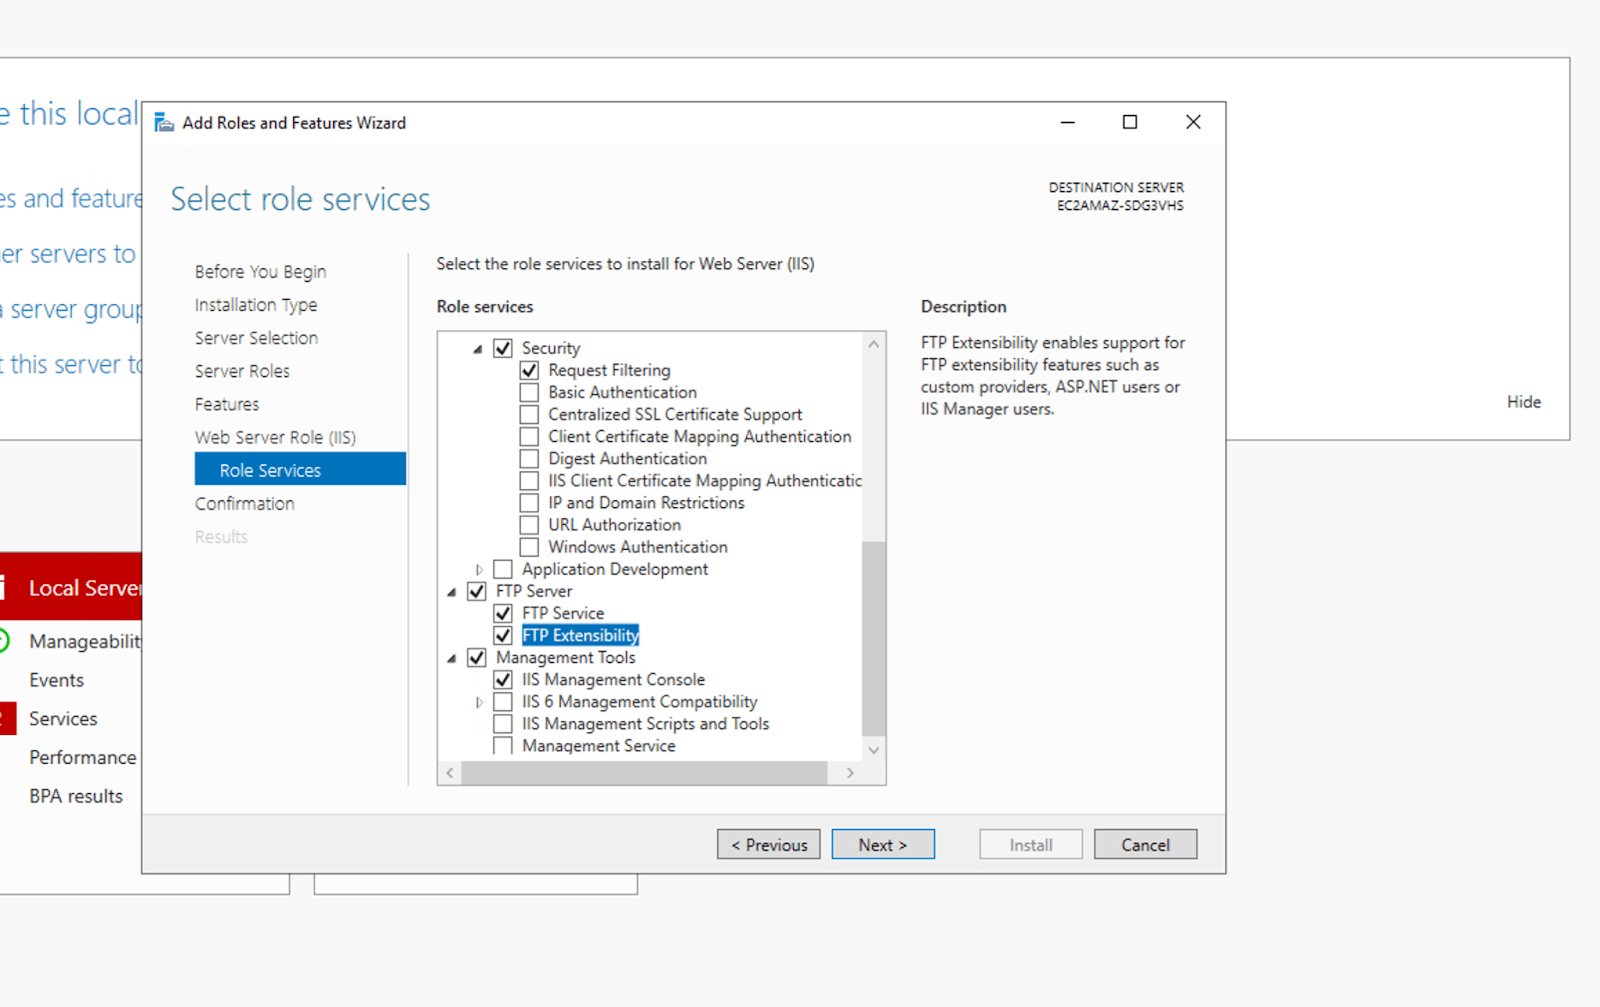Collapse the FTP Server node
The height and width of the screenshot is (1007, 1600).
[x=452, y=592]
